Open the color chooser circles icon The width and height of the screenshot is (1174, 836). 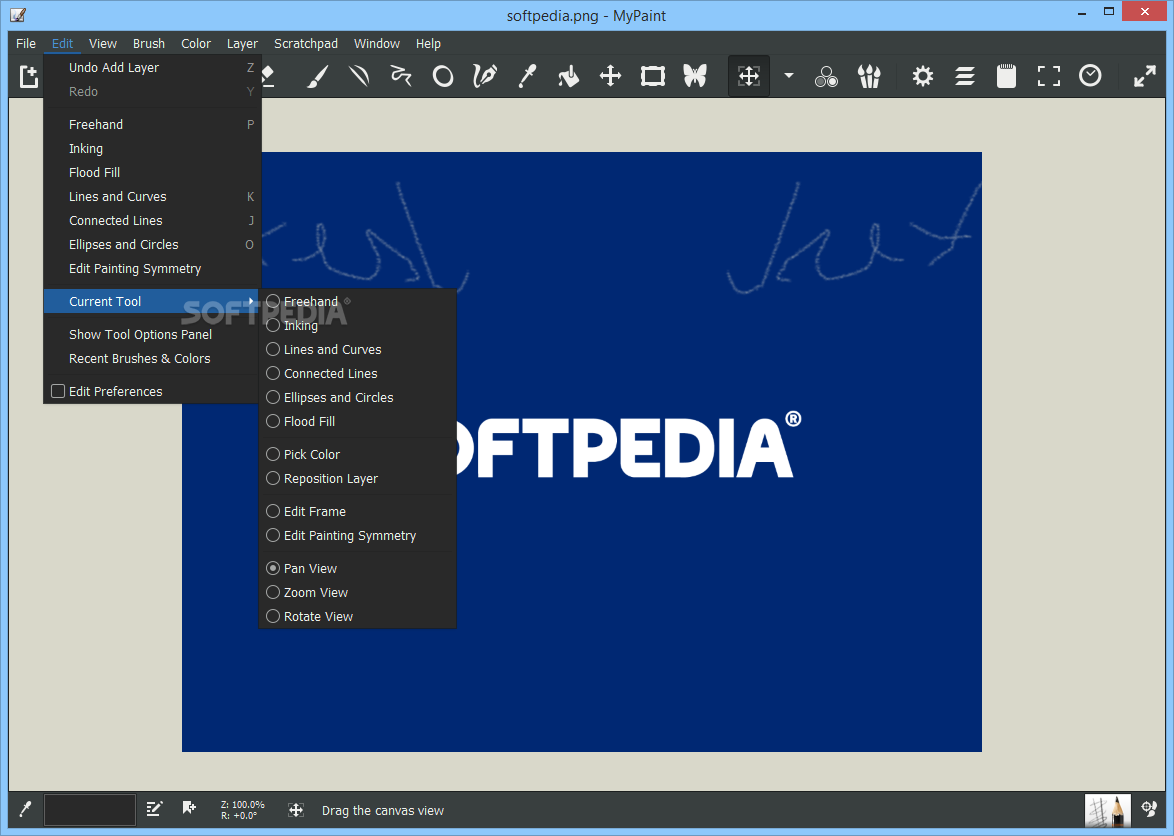827,76
